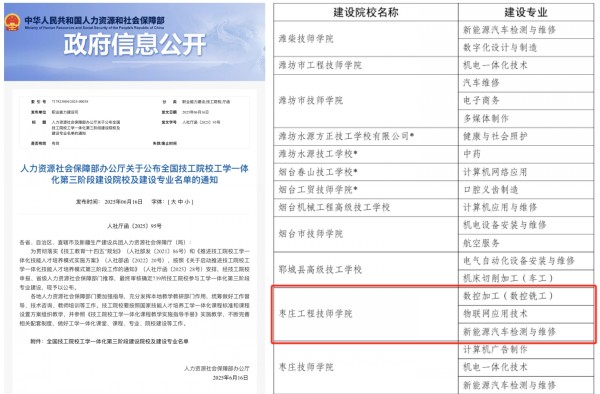This screenshot has width=600, height=394.
Task: Click the national emblem icon in the banner
Action: pyautogui.click(x=12, y=22)
